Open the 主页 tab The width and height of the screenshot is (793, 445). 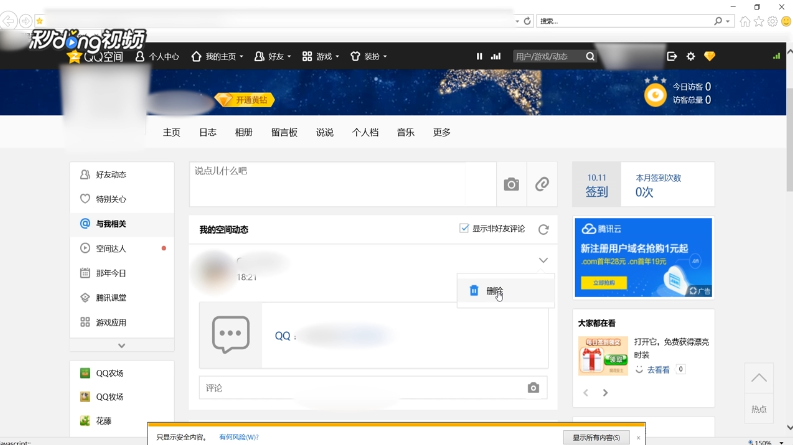point(171,132)
